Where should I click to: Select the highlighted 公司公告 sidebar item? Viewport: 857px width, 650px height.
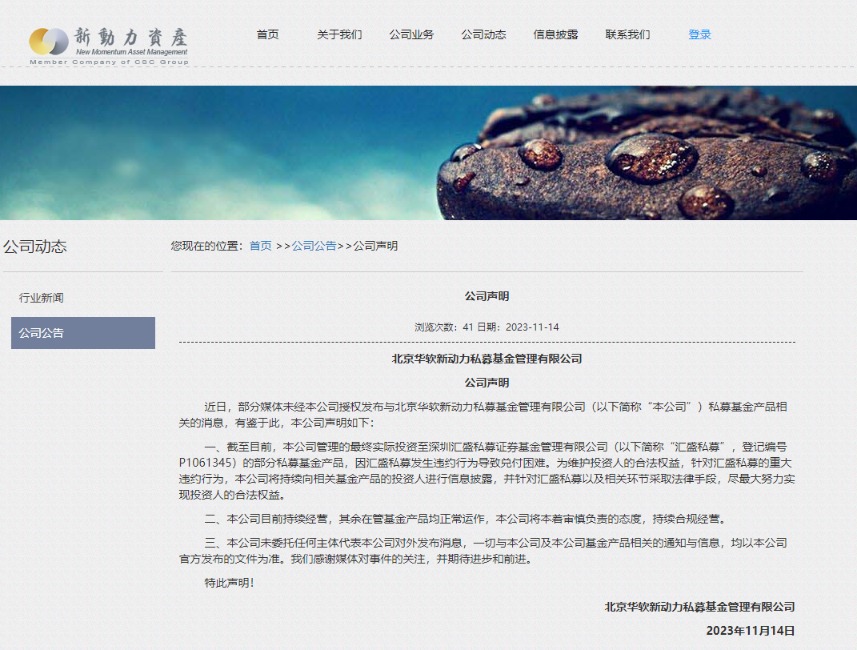pyautogui.click(x=83, y=333)
